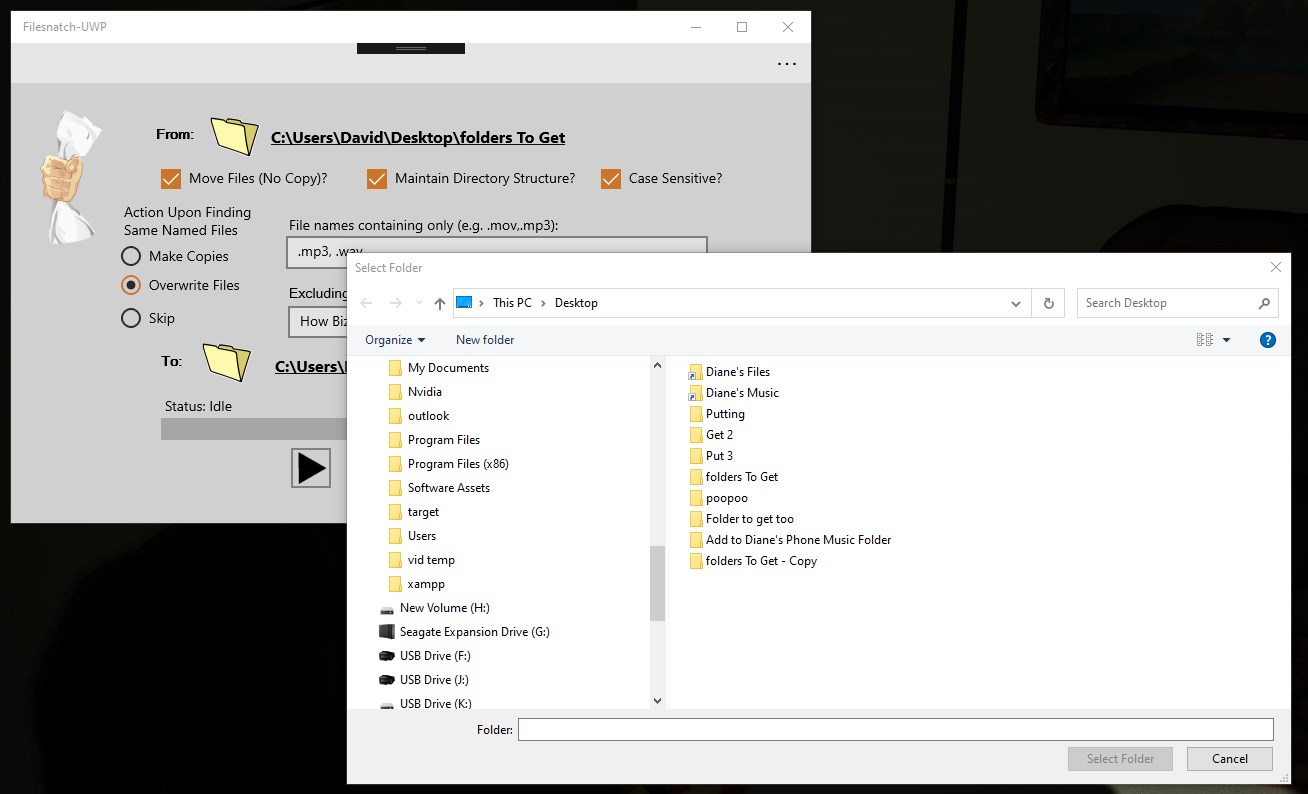Open the Organize dropdown menu

(x=395, y=340)
